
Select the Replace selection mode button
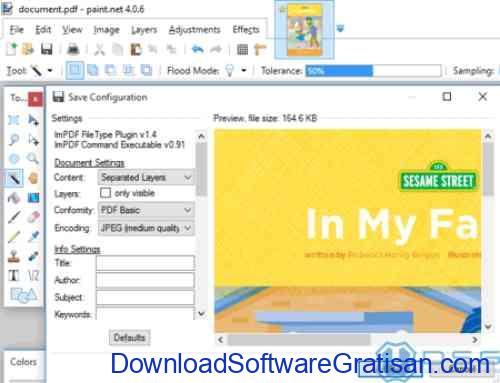click(74, 70)
